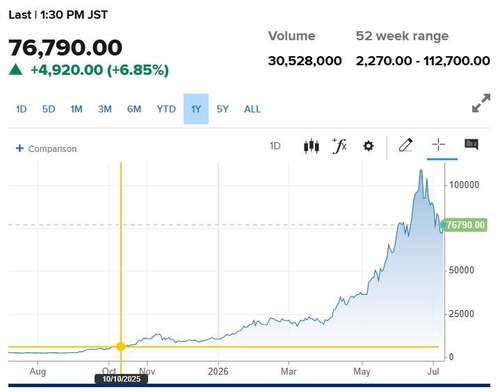Choose the 6M range option
Image resolution: width=500 pixels, height=392 pixels.
[x=134, y=109]
